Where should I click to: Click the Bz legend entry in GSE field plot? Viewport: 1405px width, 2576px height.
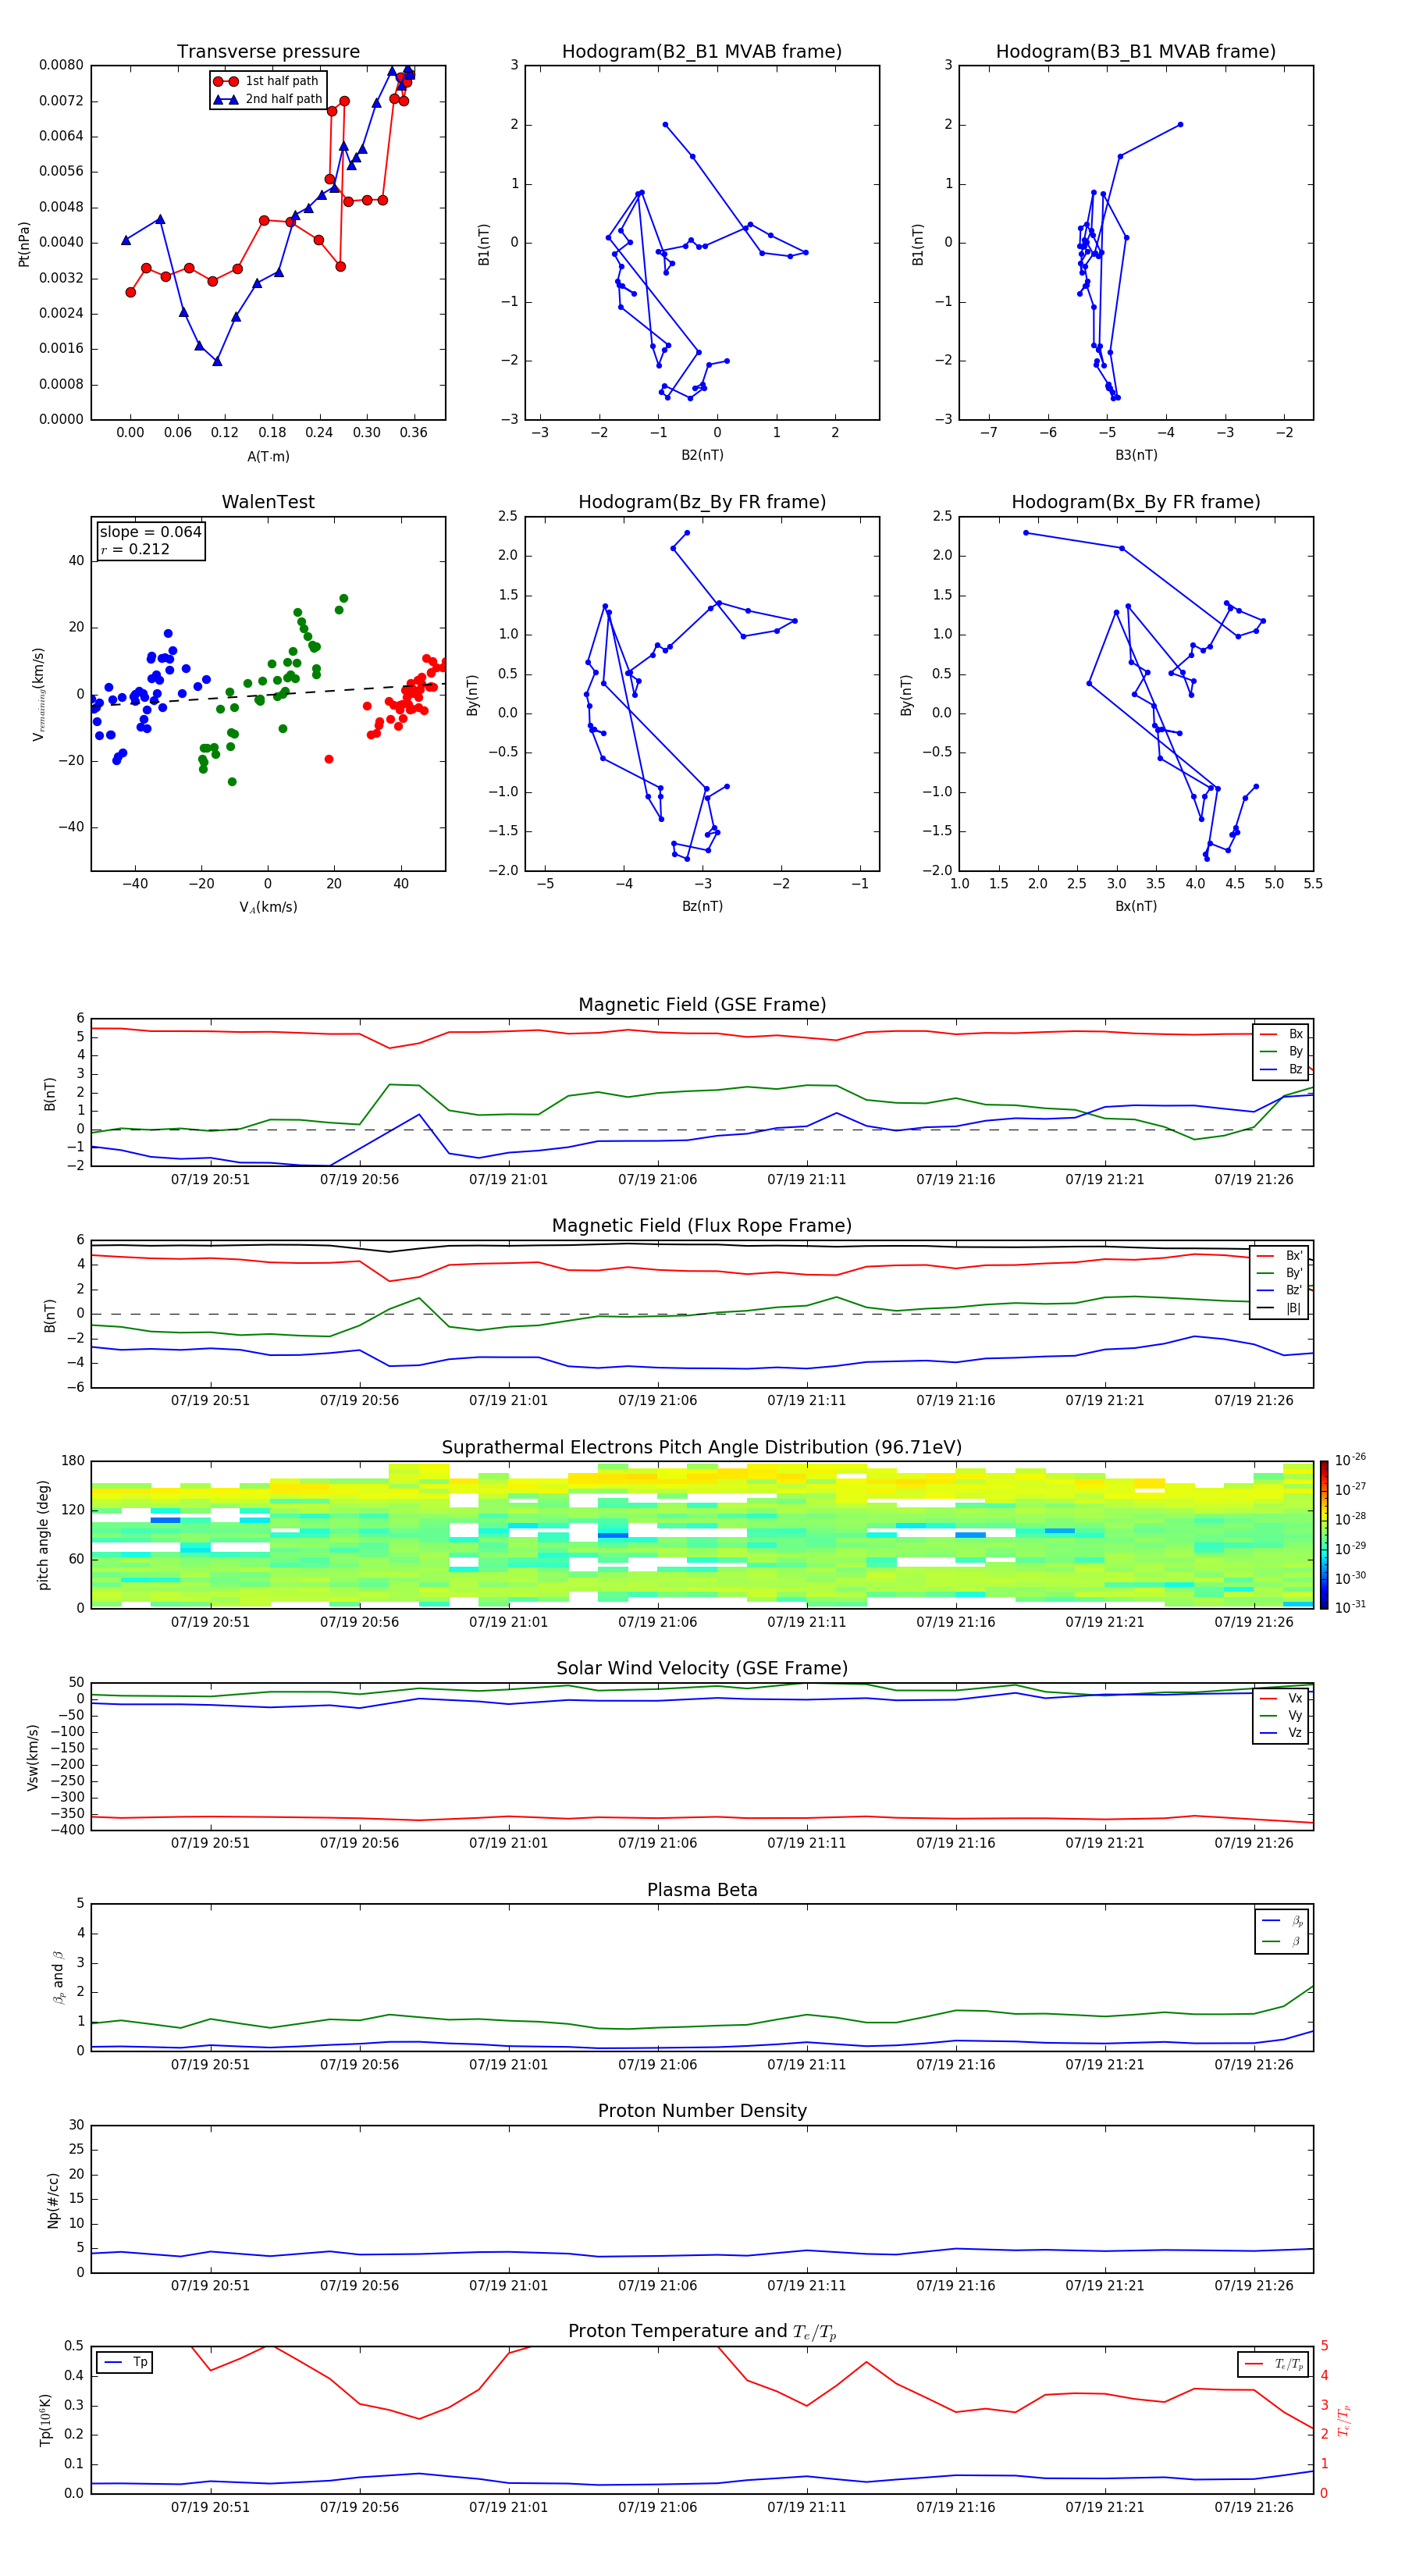click(x=1281, y=1070)
